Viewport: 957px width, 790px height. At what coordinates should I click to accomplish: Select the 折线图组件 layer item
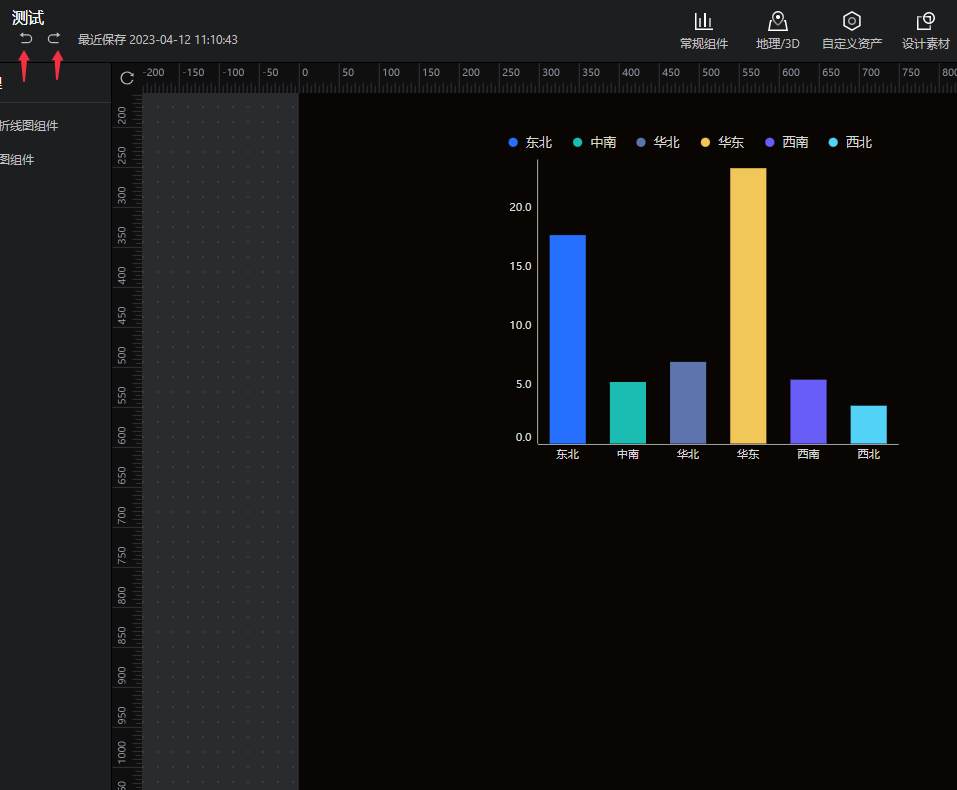29,126
